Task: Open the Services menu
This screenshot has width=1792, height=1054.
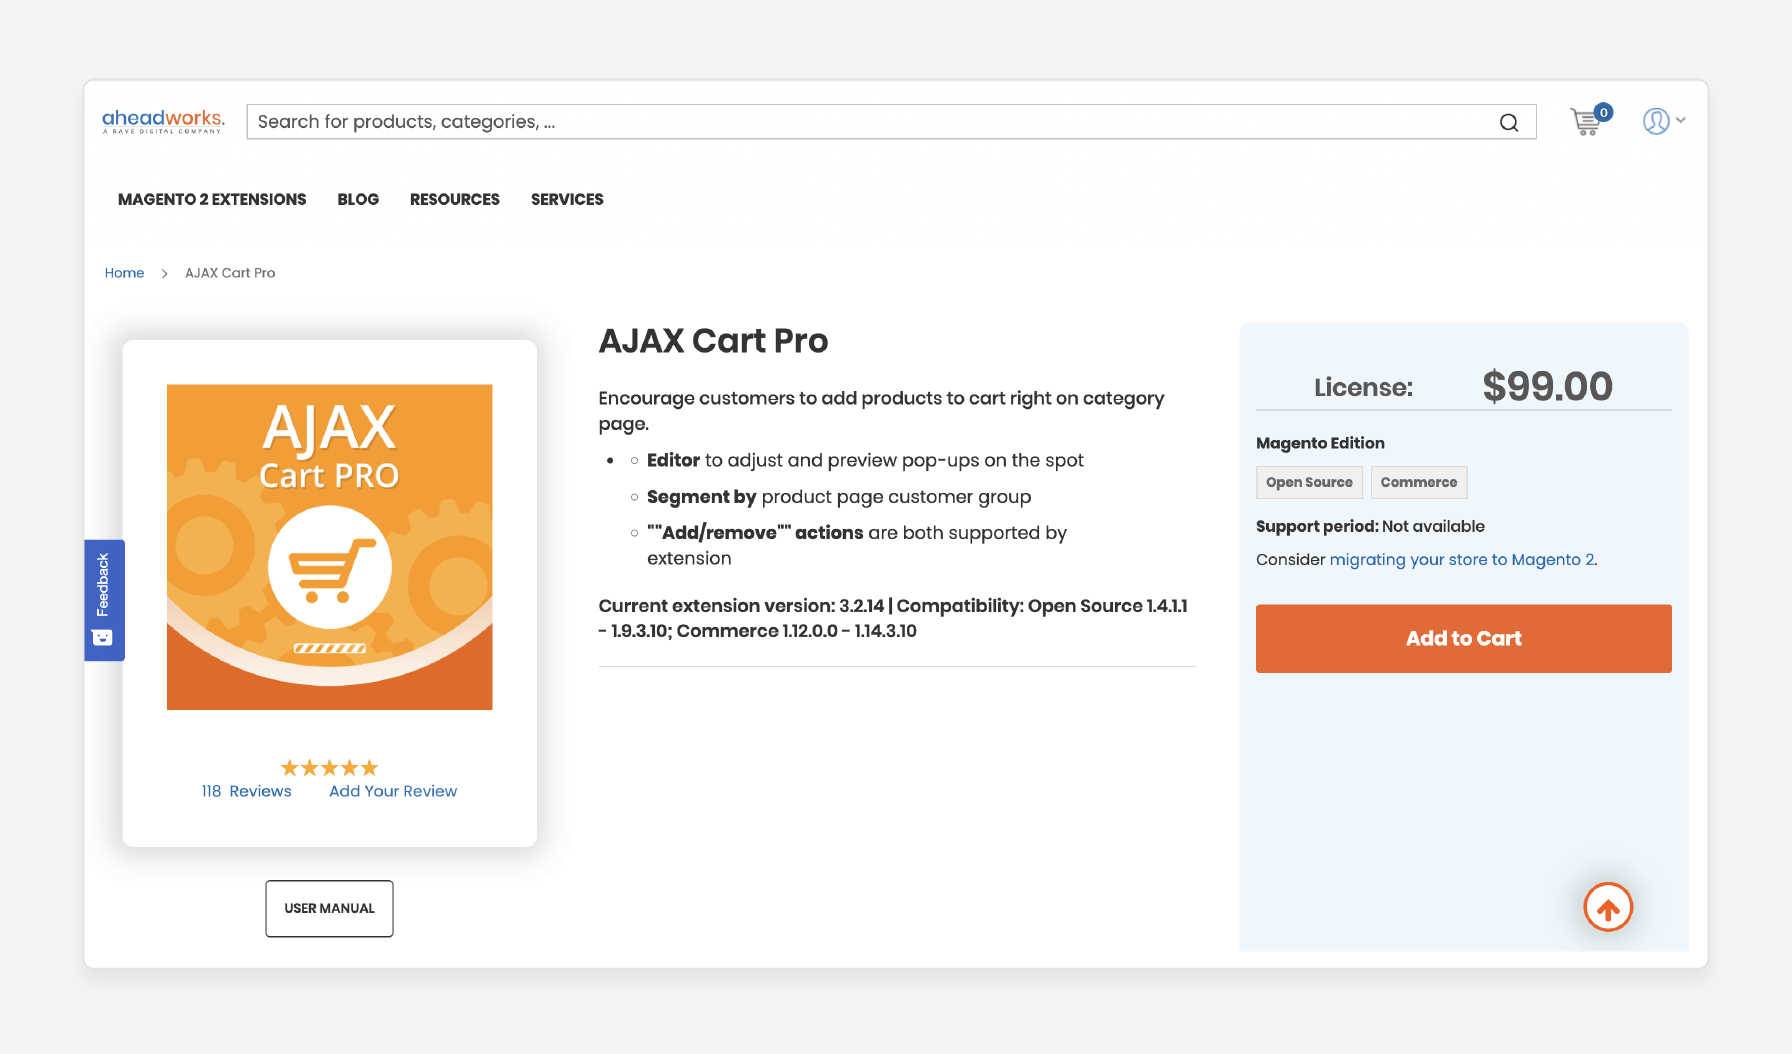Action: [x=567, y=199]
